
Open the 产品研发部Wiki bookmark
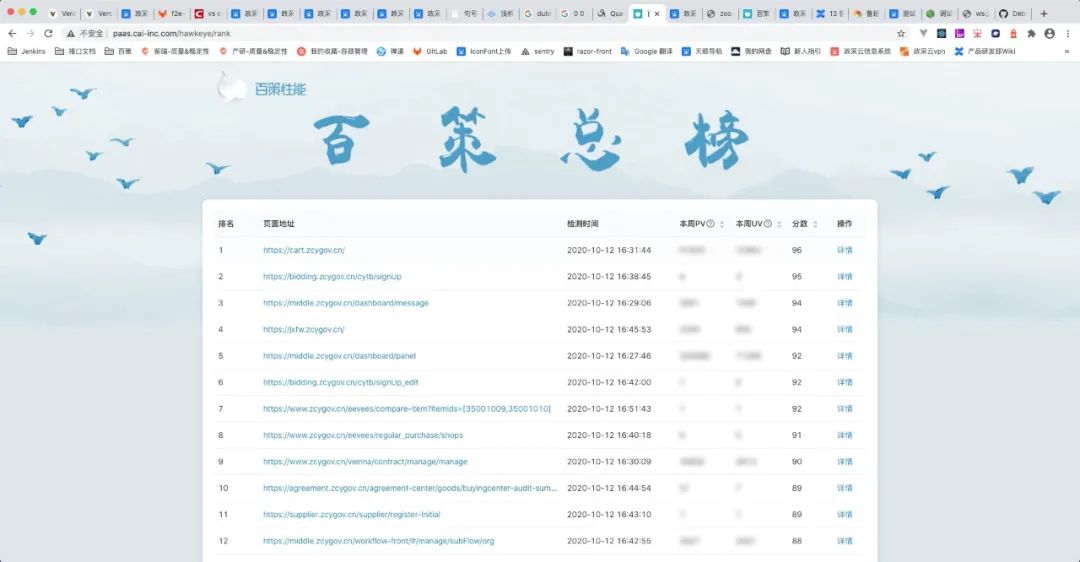pos(984,51)
